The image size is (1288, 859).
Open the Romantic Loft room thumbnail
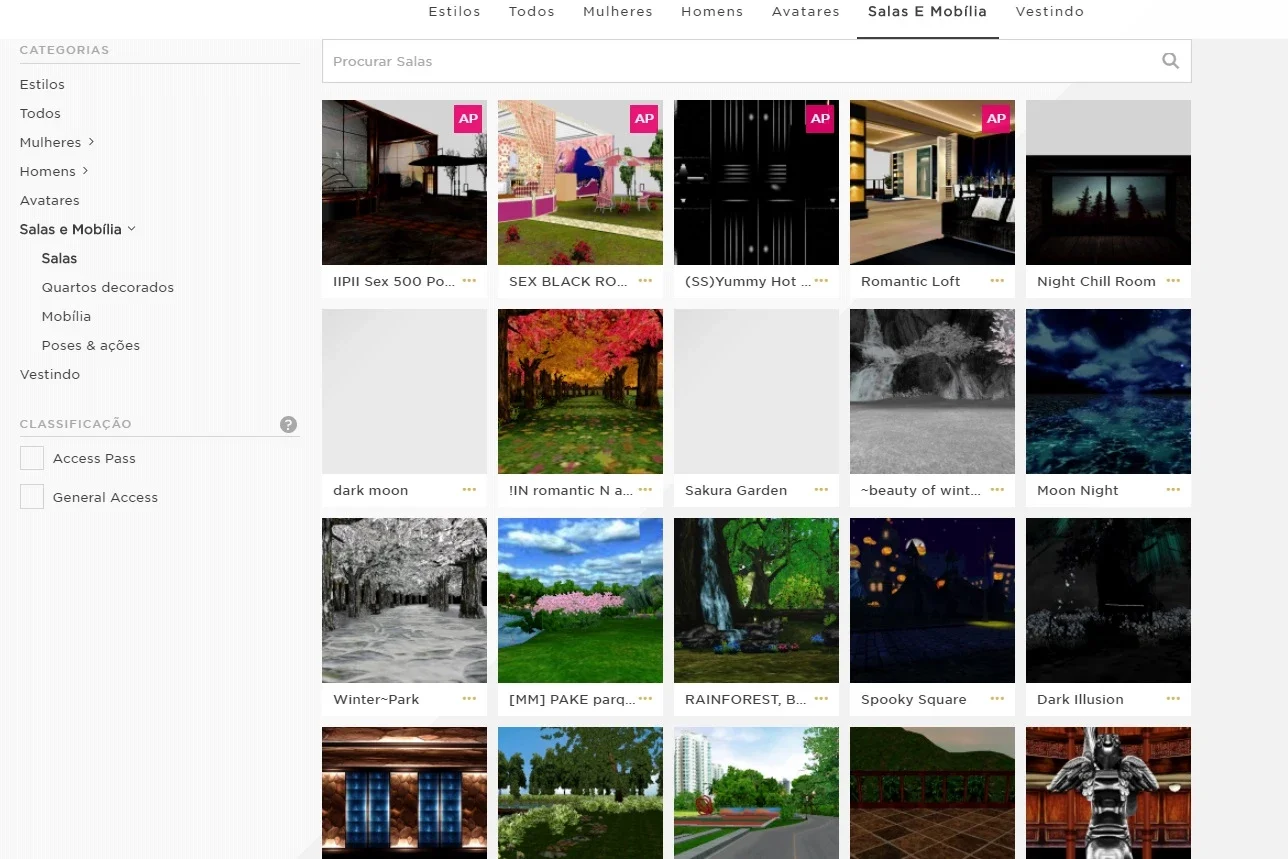tap(932, 182)
